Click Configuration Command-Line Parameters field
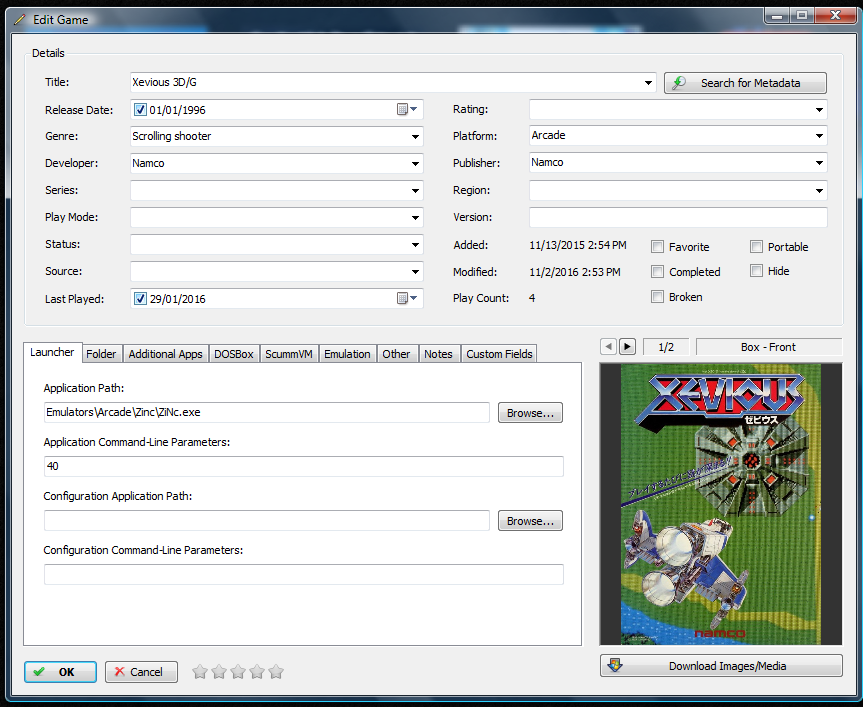Image resolution: width=863 pixels, height=707 pixels. 304,574
